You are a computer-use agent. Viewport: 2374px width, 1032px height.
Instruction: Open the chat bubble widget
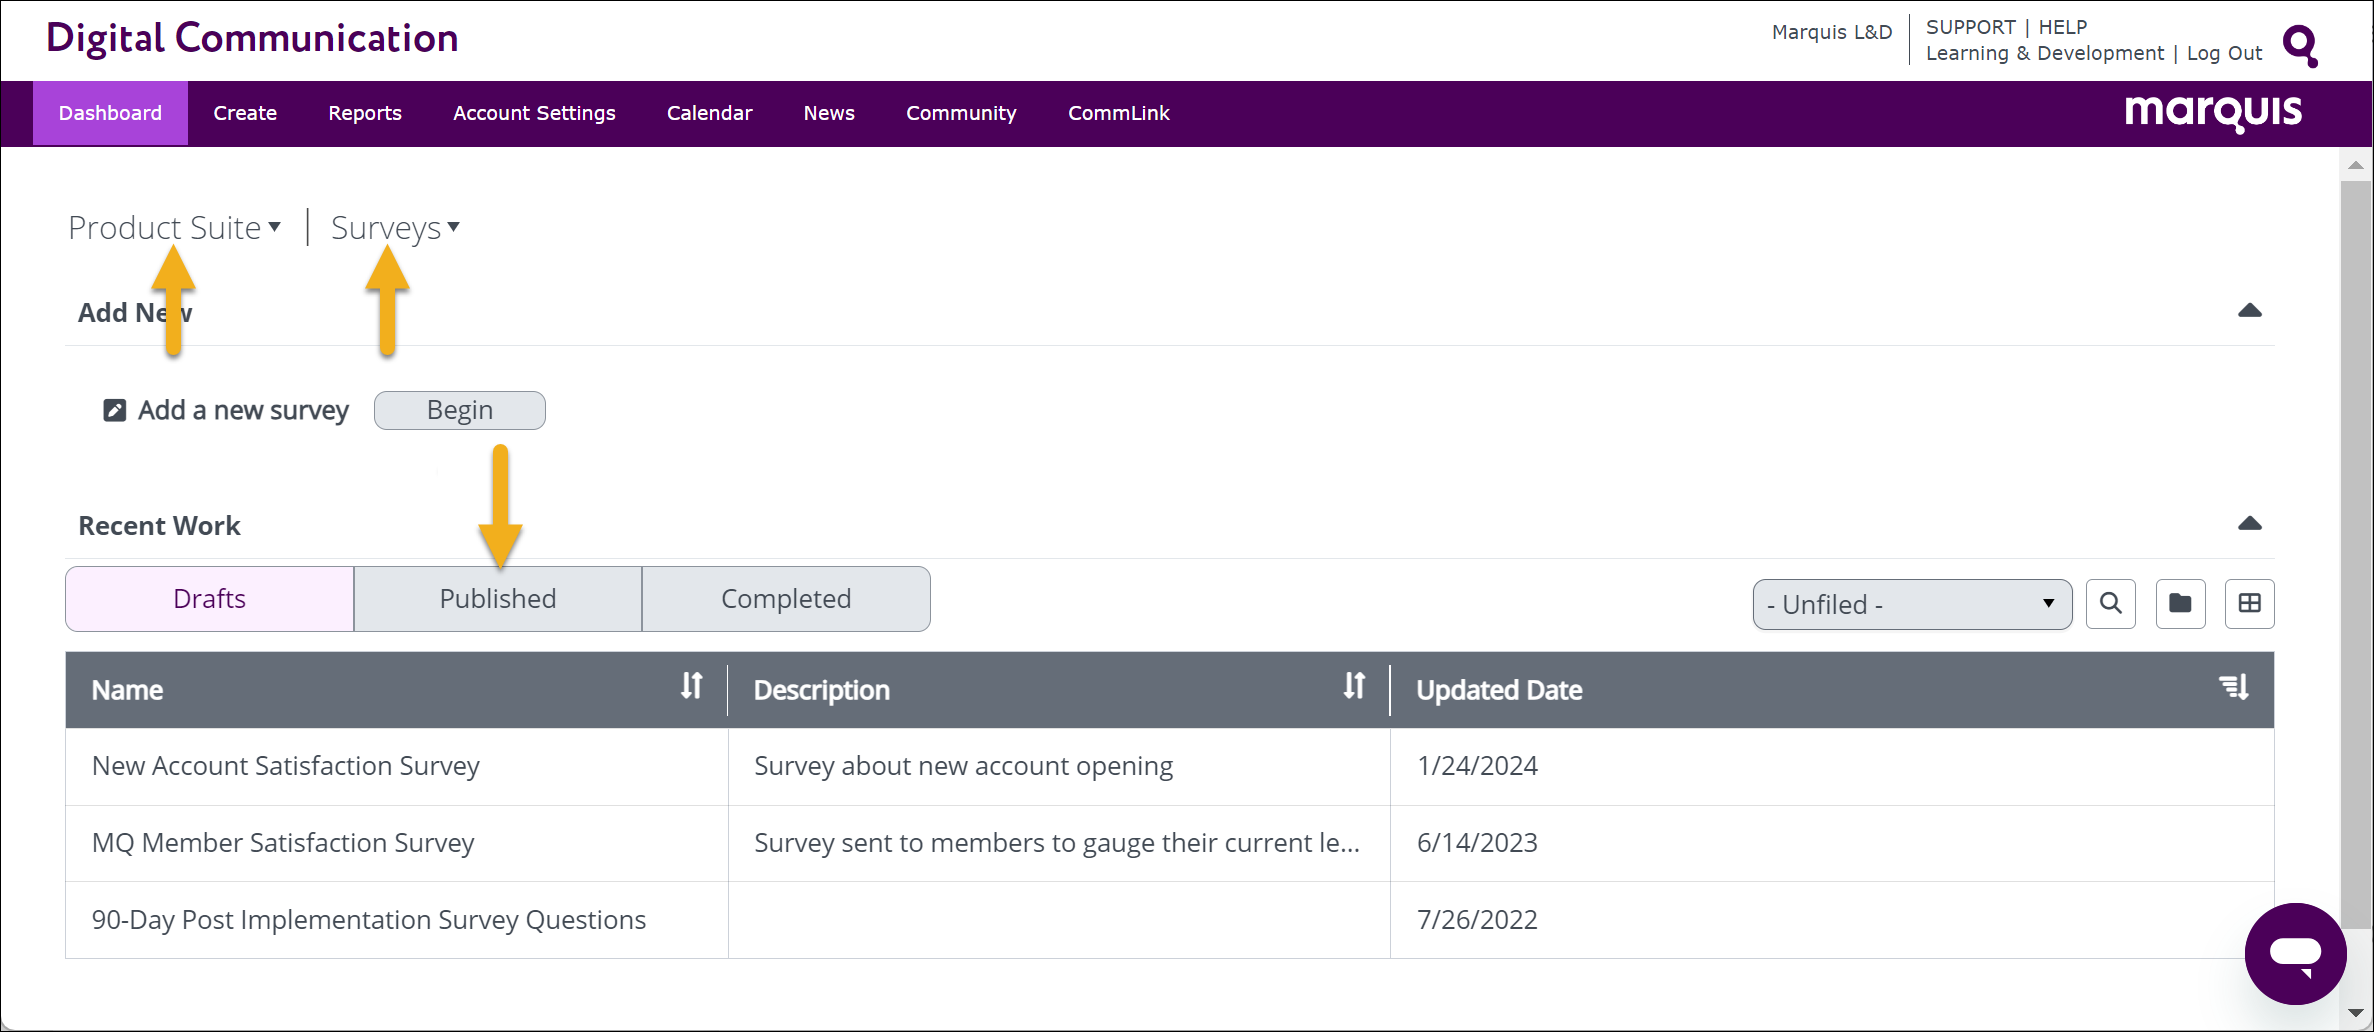2295,953
